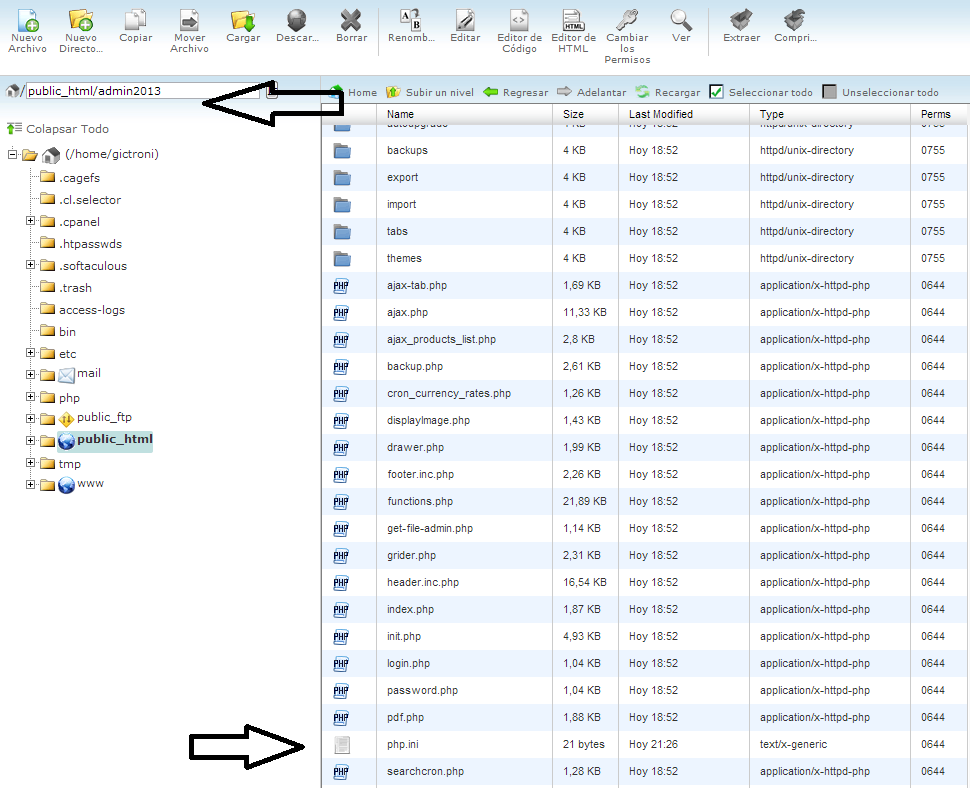Click the Nuevo Archivo toolbar icon

pyautogui.click(x=28, y=20)
